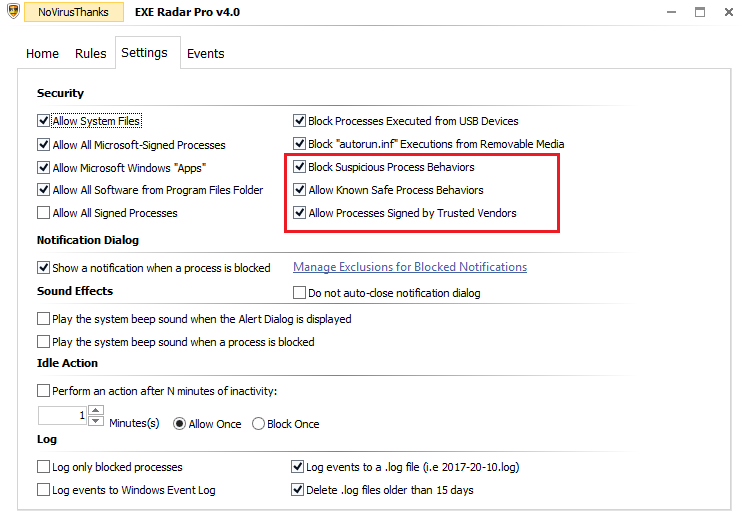Open the Rules tab

[x=90, y=54]
